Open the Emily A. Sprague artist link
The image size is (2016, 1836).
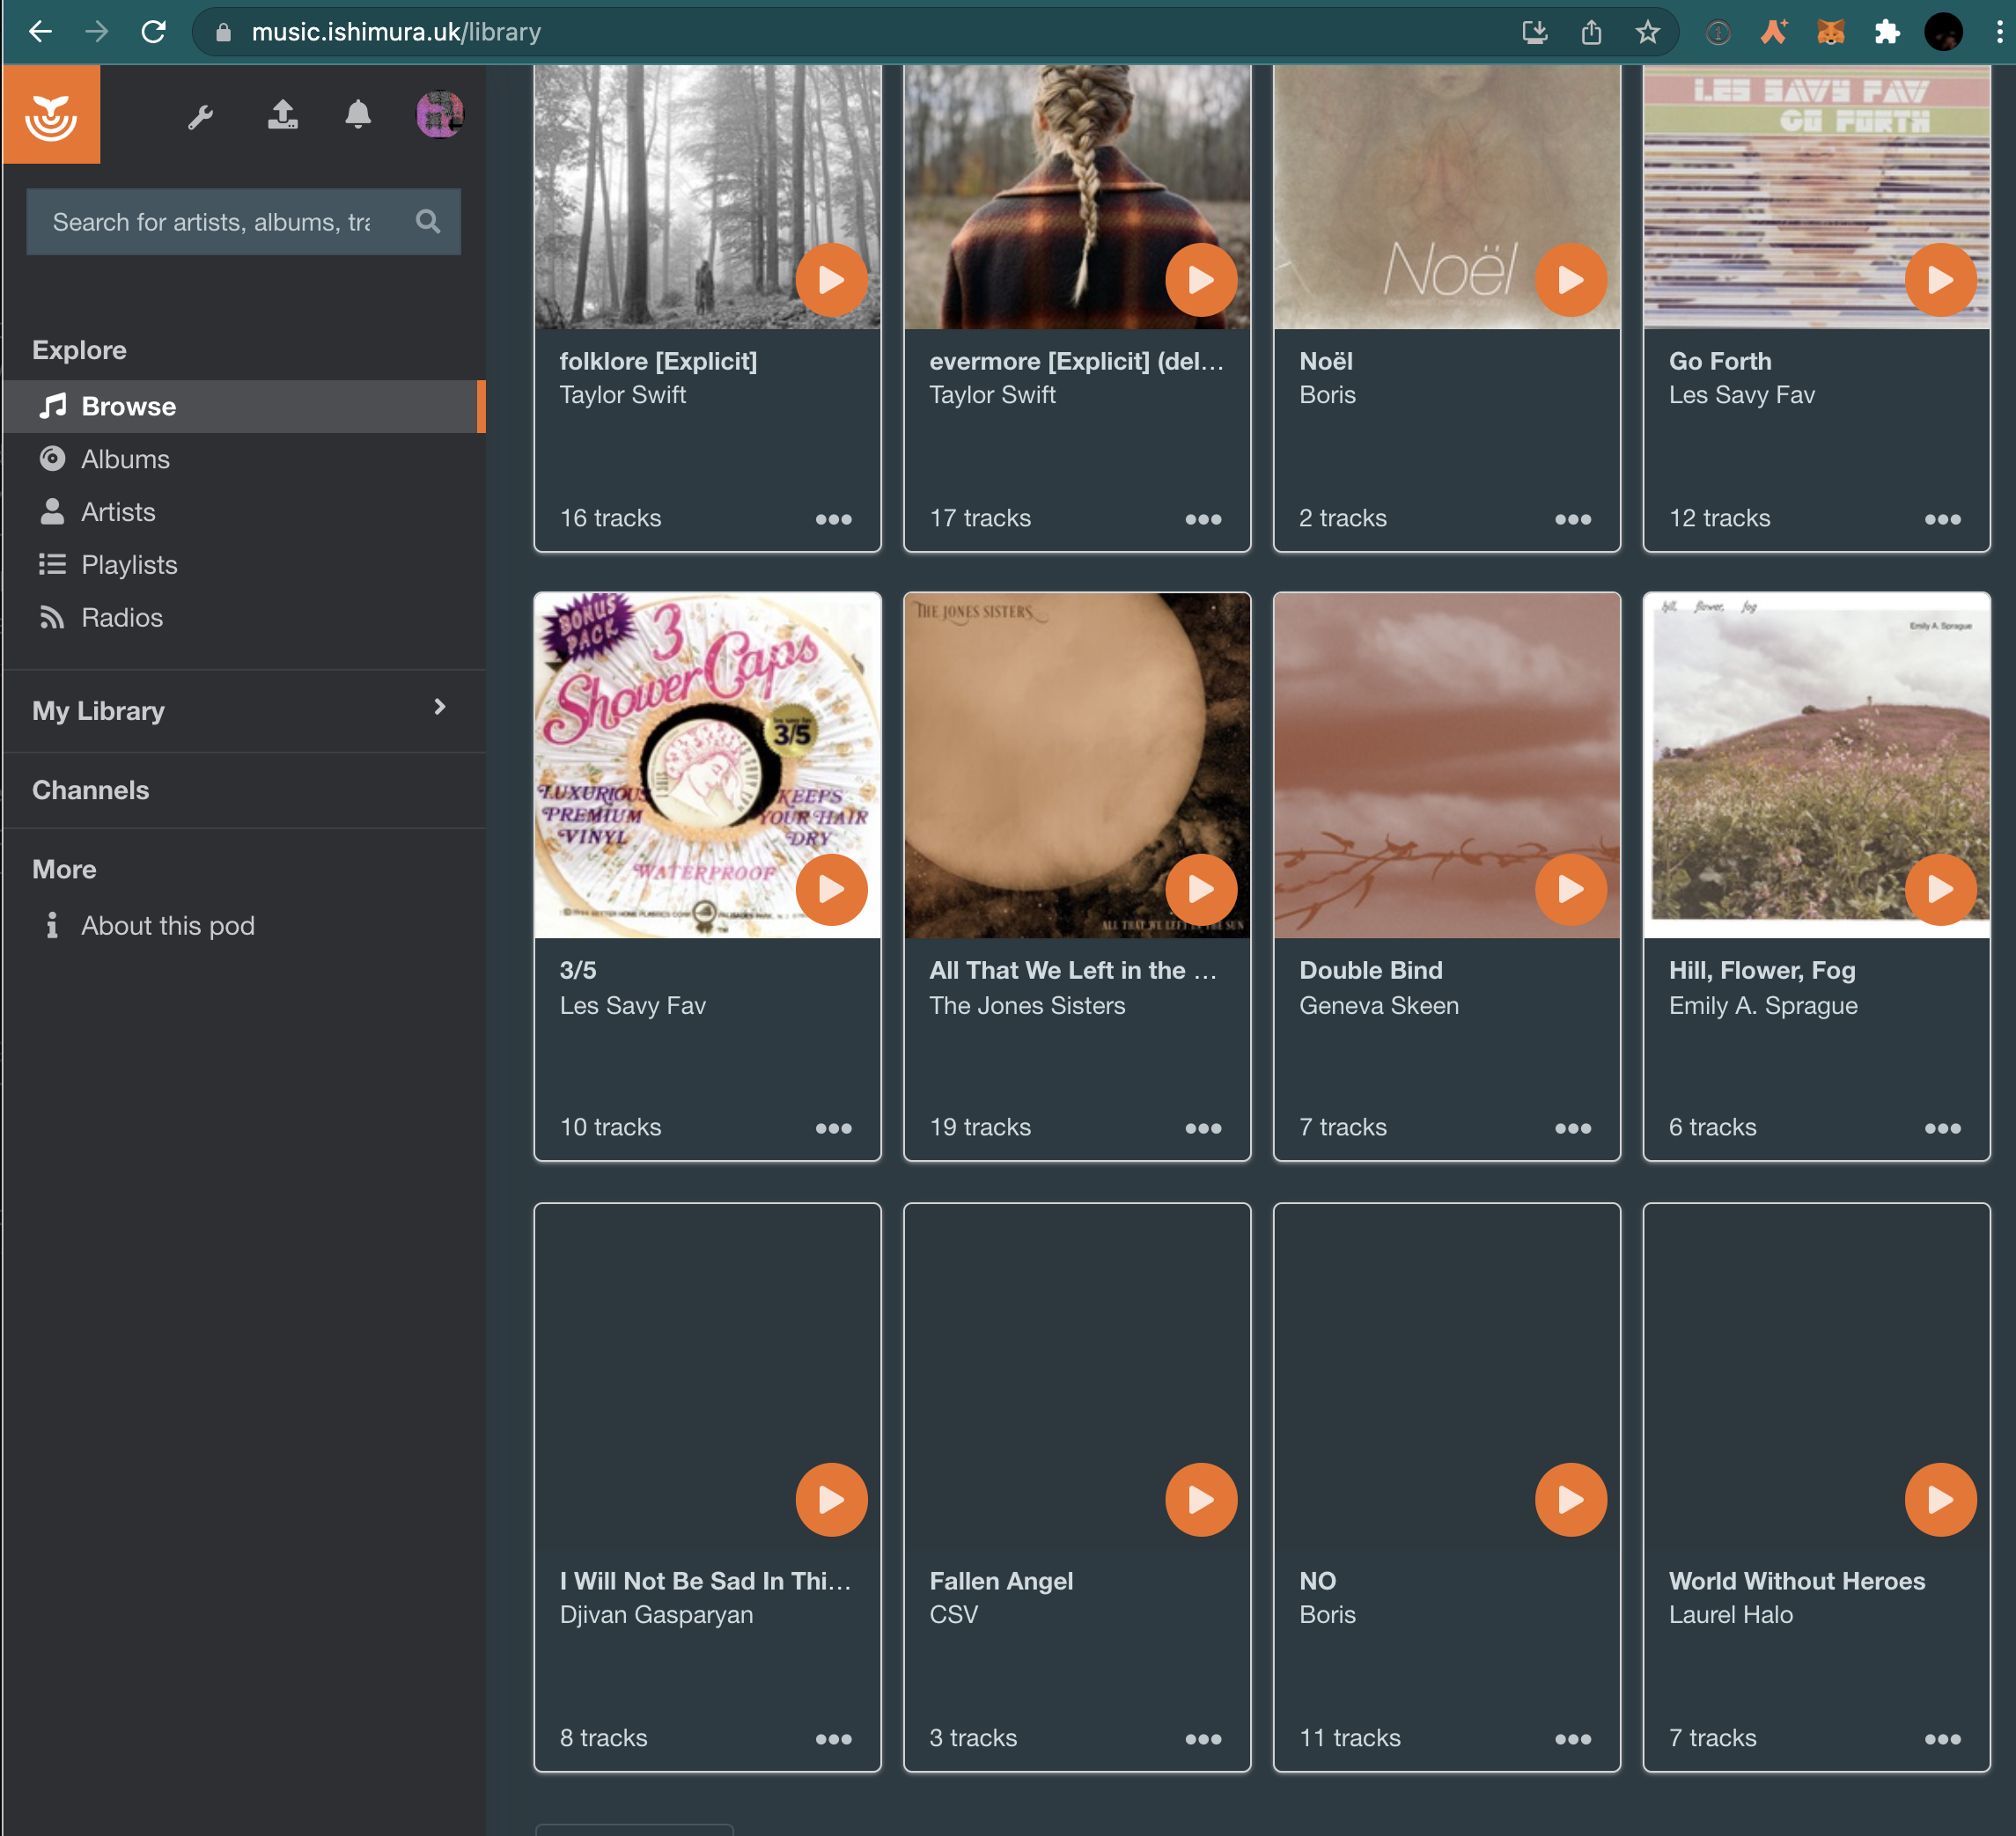click(x=1763, y=1005)
